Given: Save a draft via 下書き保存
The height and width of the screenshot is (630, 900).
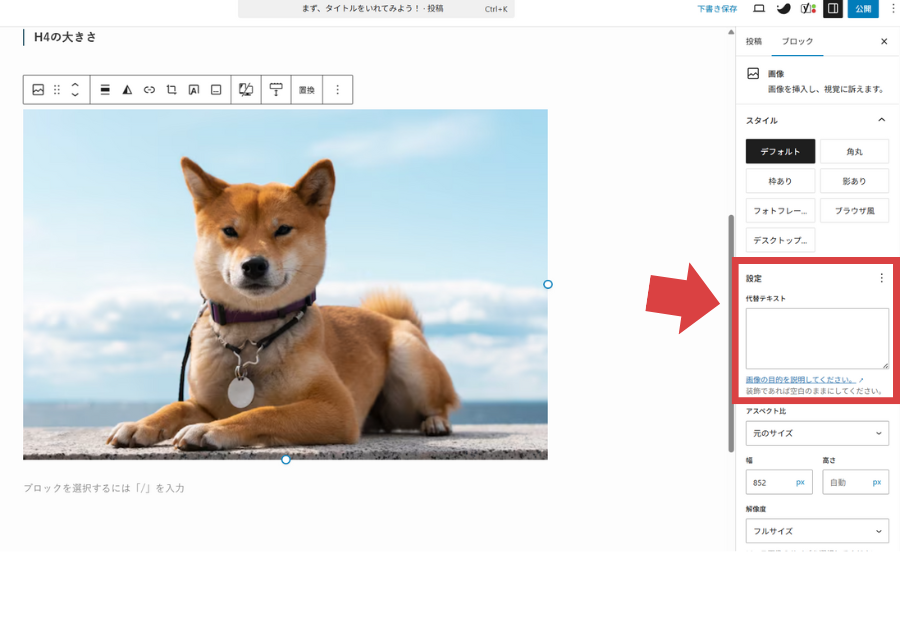Looking at the screenshot, I should (x=717, y=8).
